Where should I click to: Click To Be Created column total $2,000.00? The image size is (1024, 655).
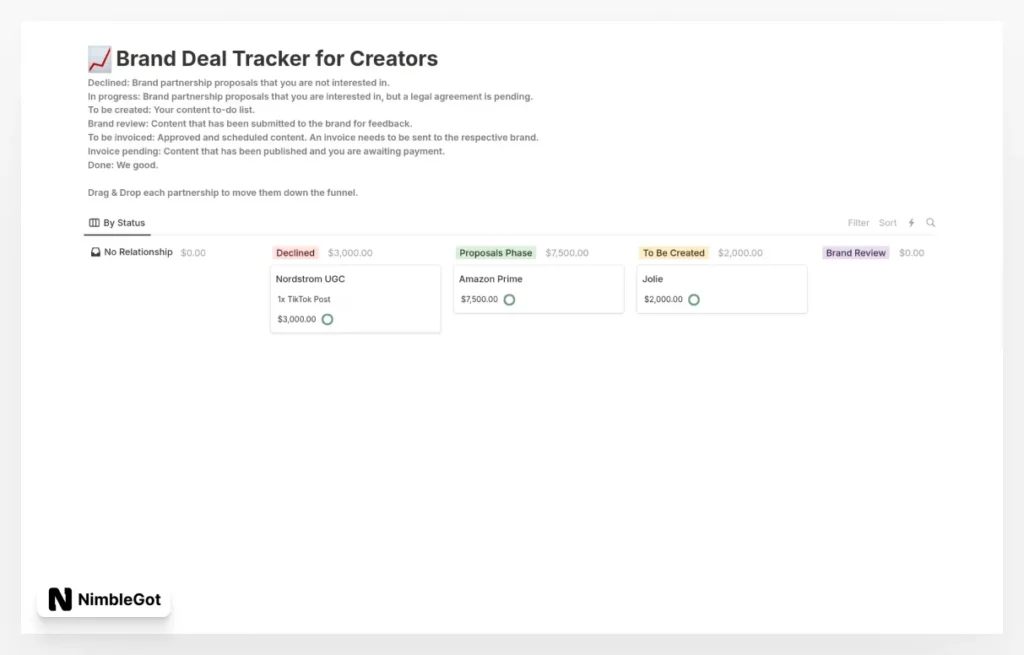[x=740, y=253]
